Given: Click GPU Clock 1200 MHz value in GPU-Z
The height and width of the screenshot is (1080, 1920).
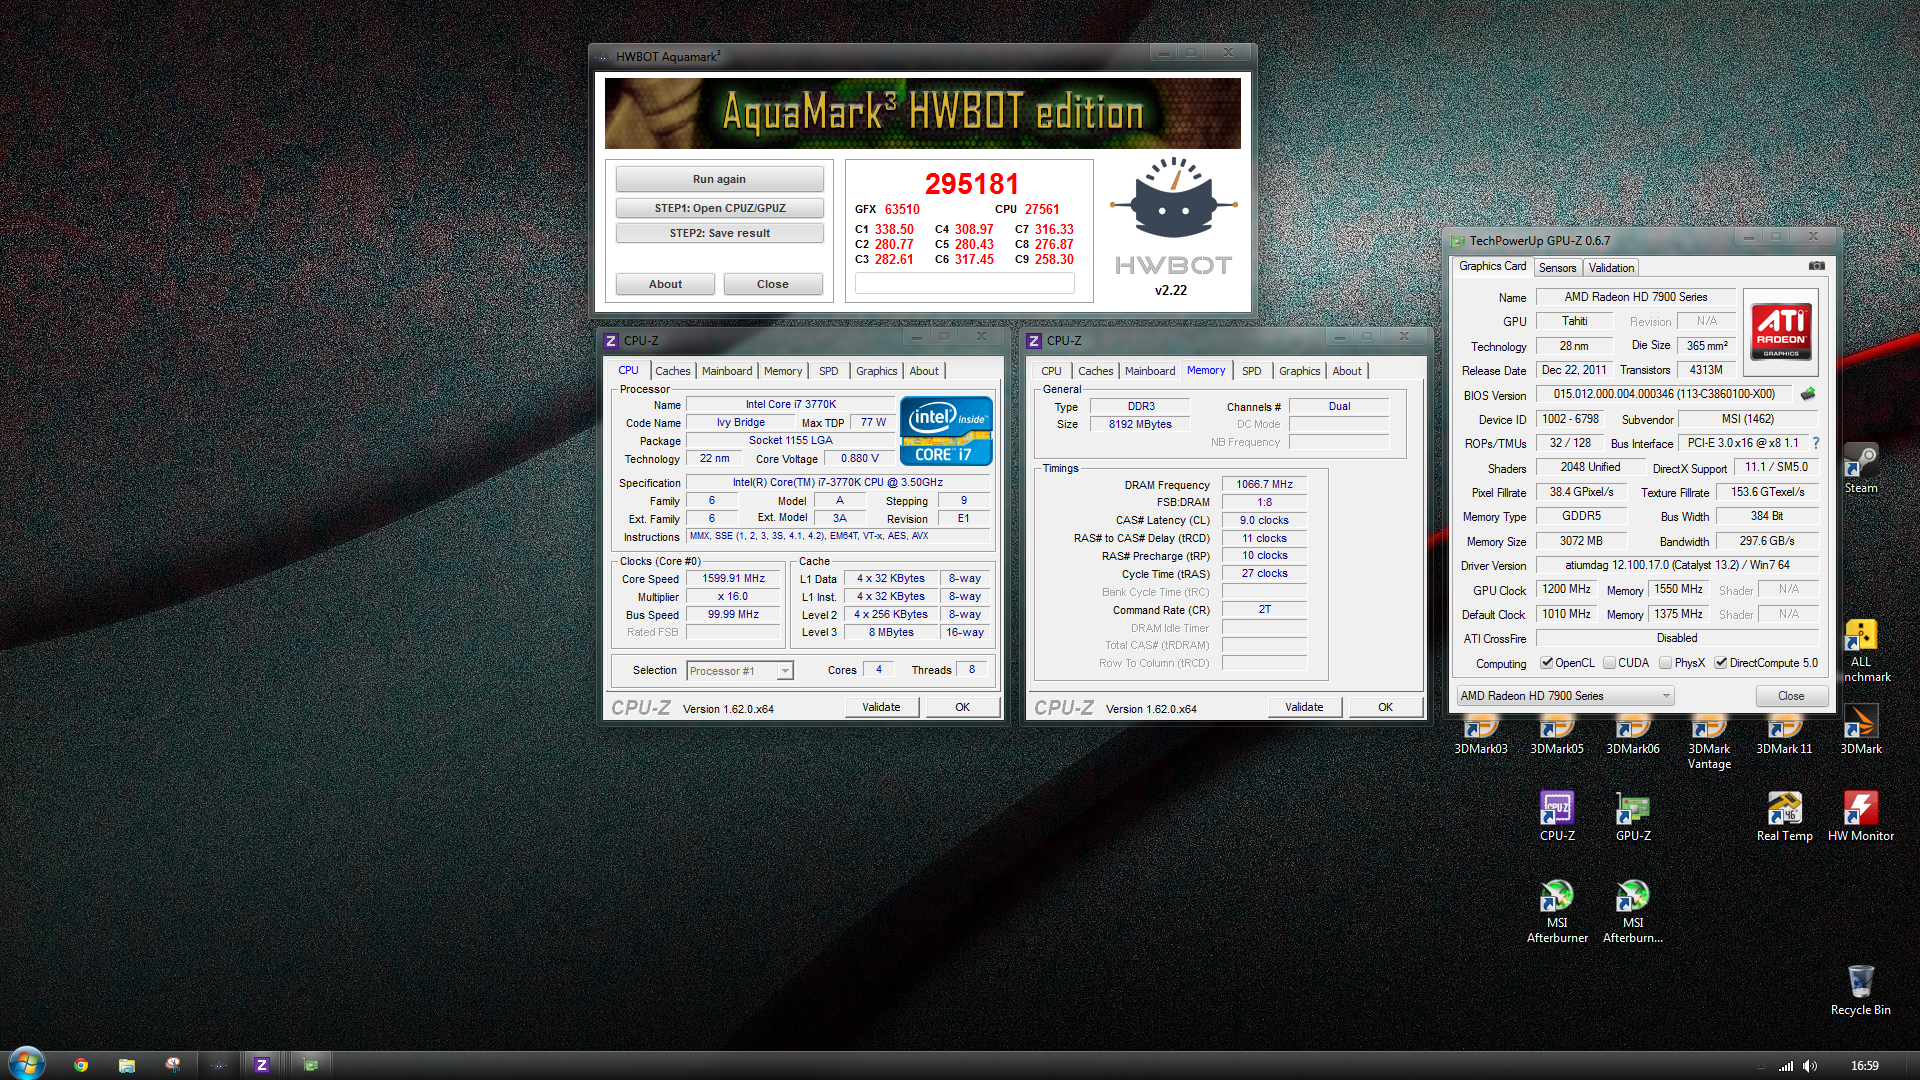Looking at the screenshot, I should click(1566, 589).
